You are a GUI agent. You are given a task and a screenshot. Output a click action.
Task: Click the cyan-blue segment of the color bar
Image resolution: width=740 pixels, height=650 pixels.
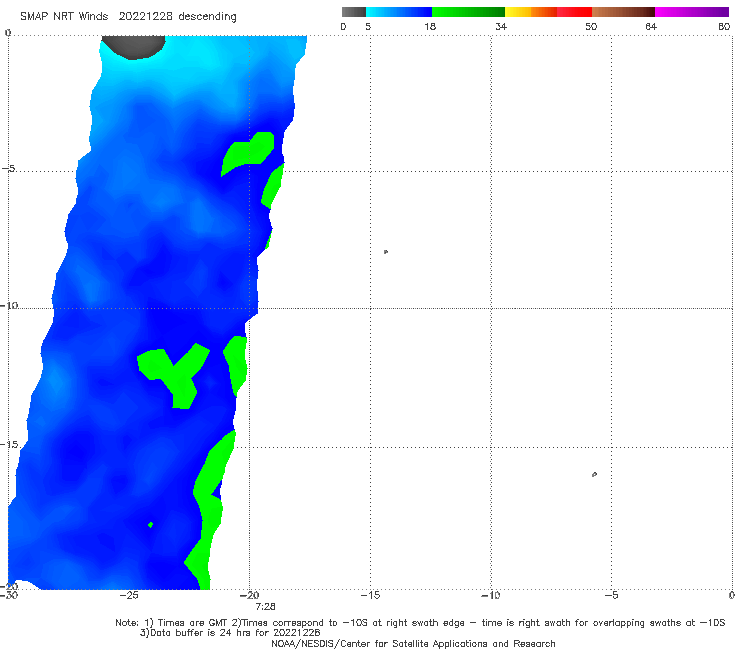click(x=399, y=12)
